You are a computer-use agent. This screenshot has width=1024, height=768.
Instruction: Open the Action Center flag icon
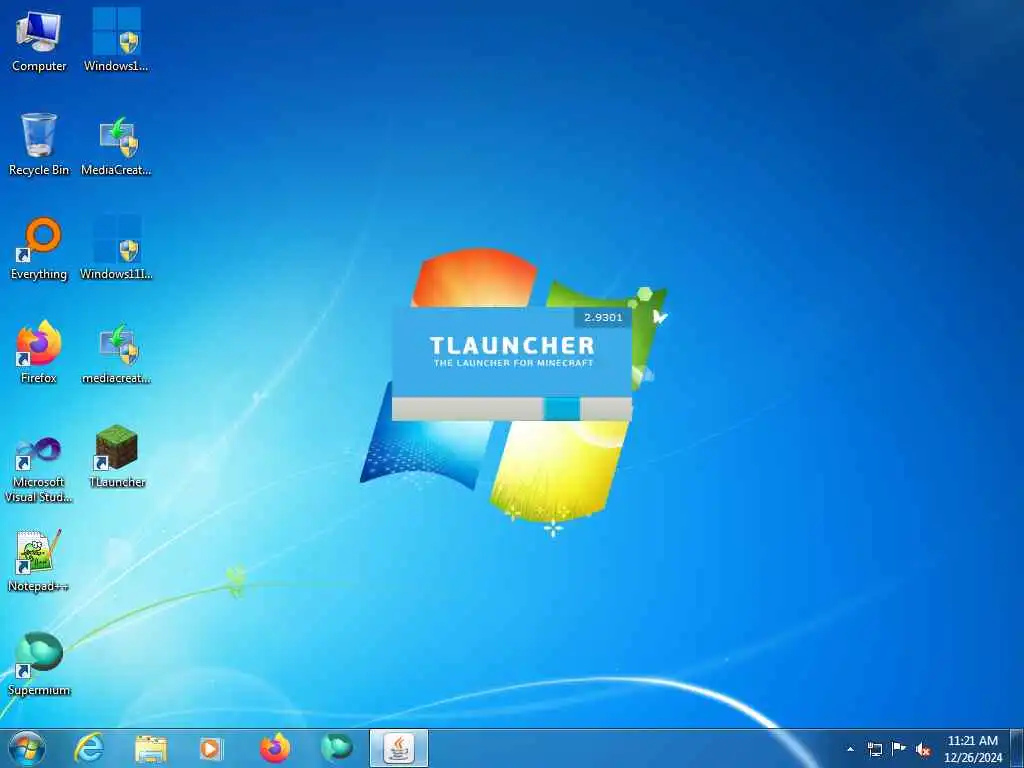pos(899,748)
